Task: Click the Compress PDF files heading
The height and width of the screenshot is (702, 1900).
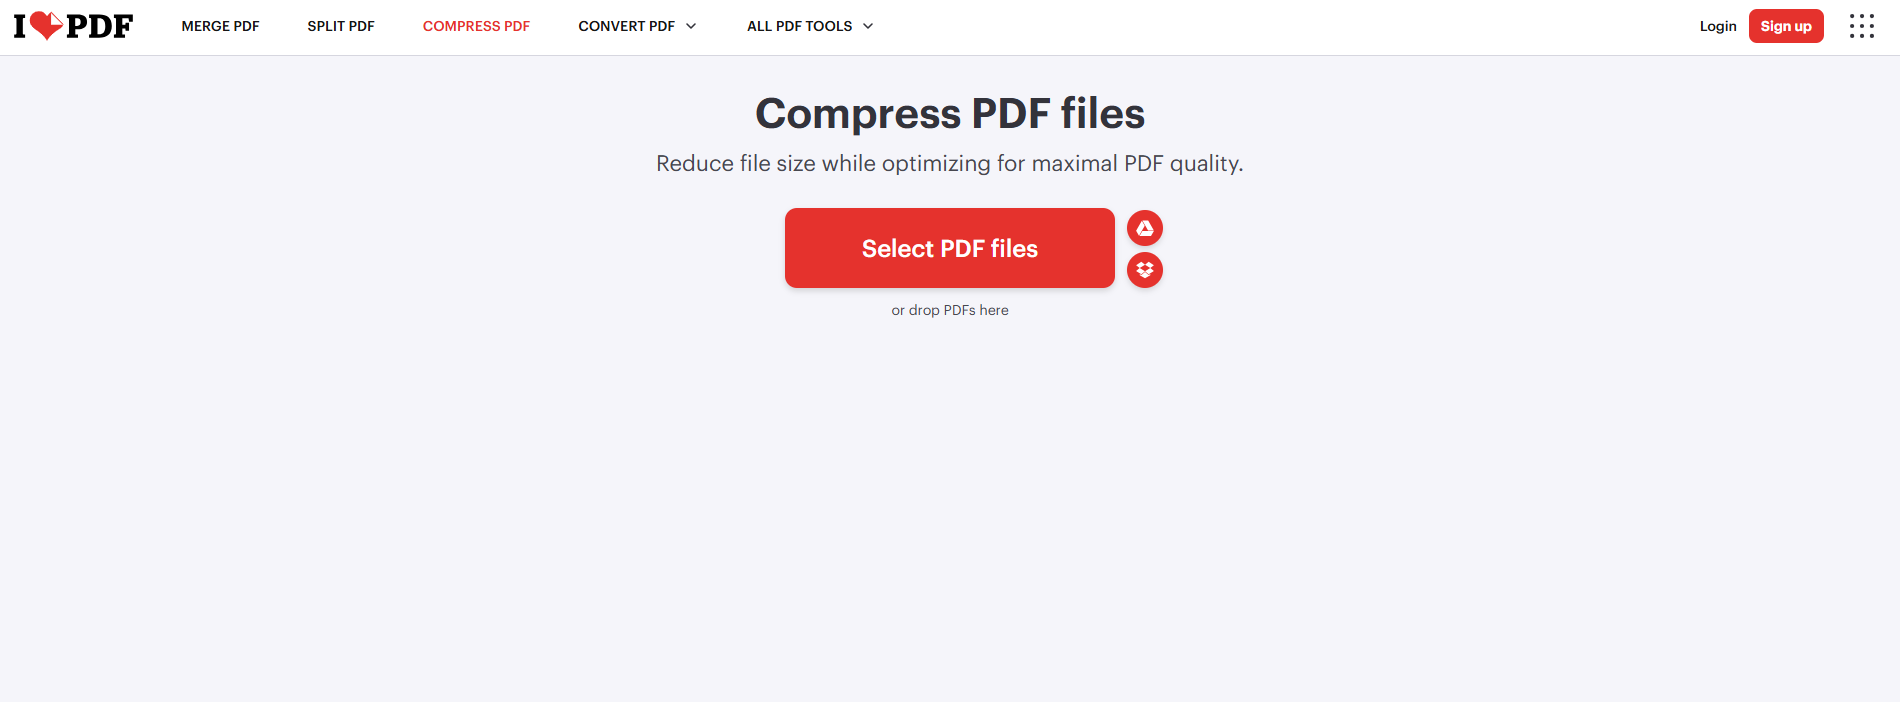Action: (949, 113)
